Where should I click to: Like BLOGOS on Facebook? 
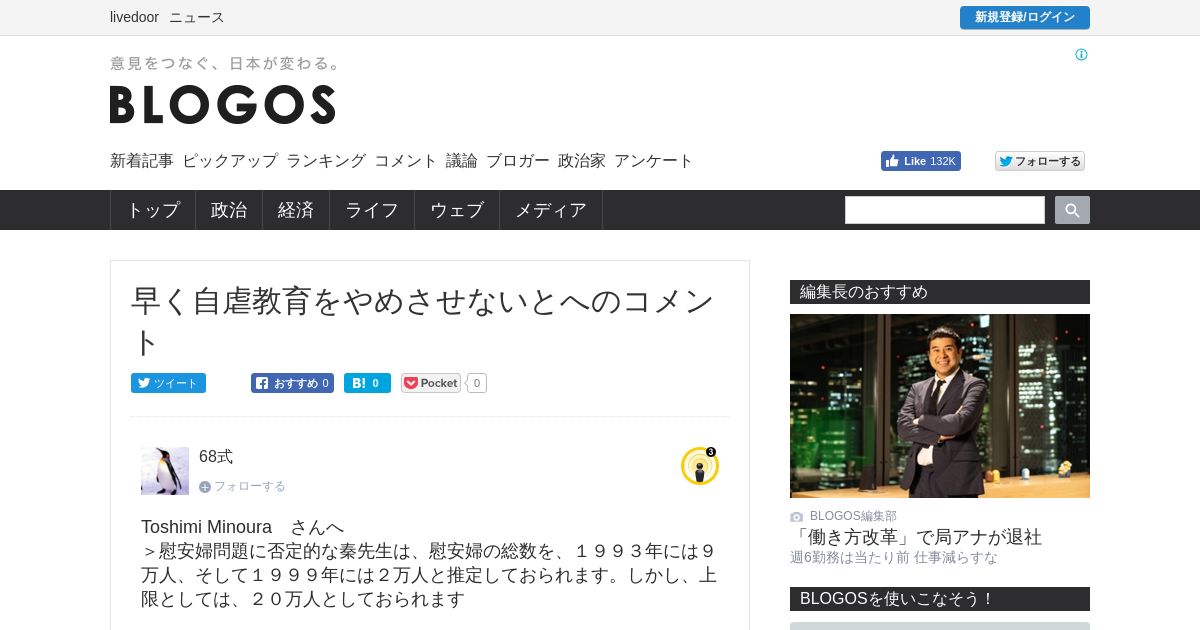(921, 161)
